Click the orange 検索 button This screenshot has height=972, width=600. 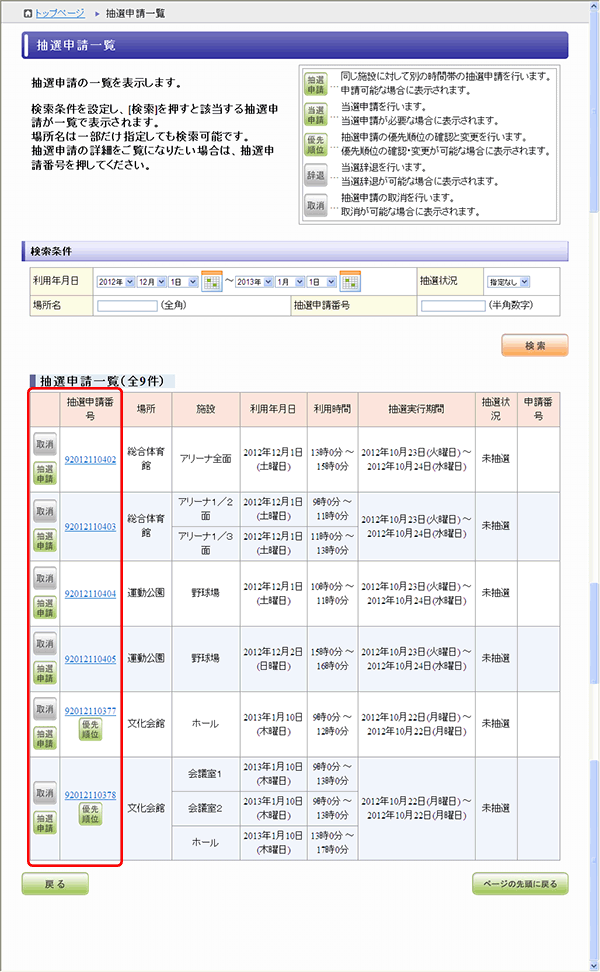pyautogui.click(x=535, y=345)
